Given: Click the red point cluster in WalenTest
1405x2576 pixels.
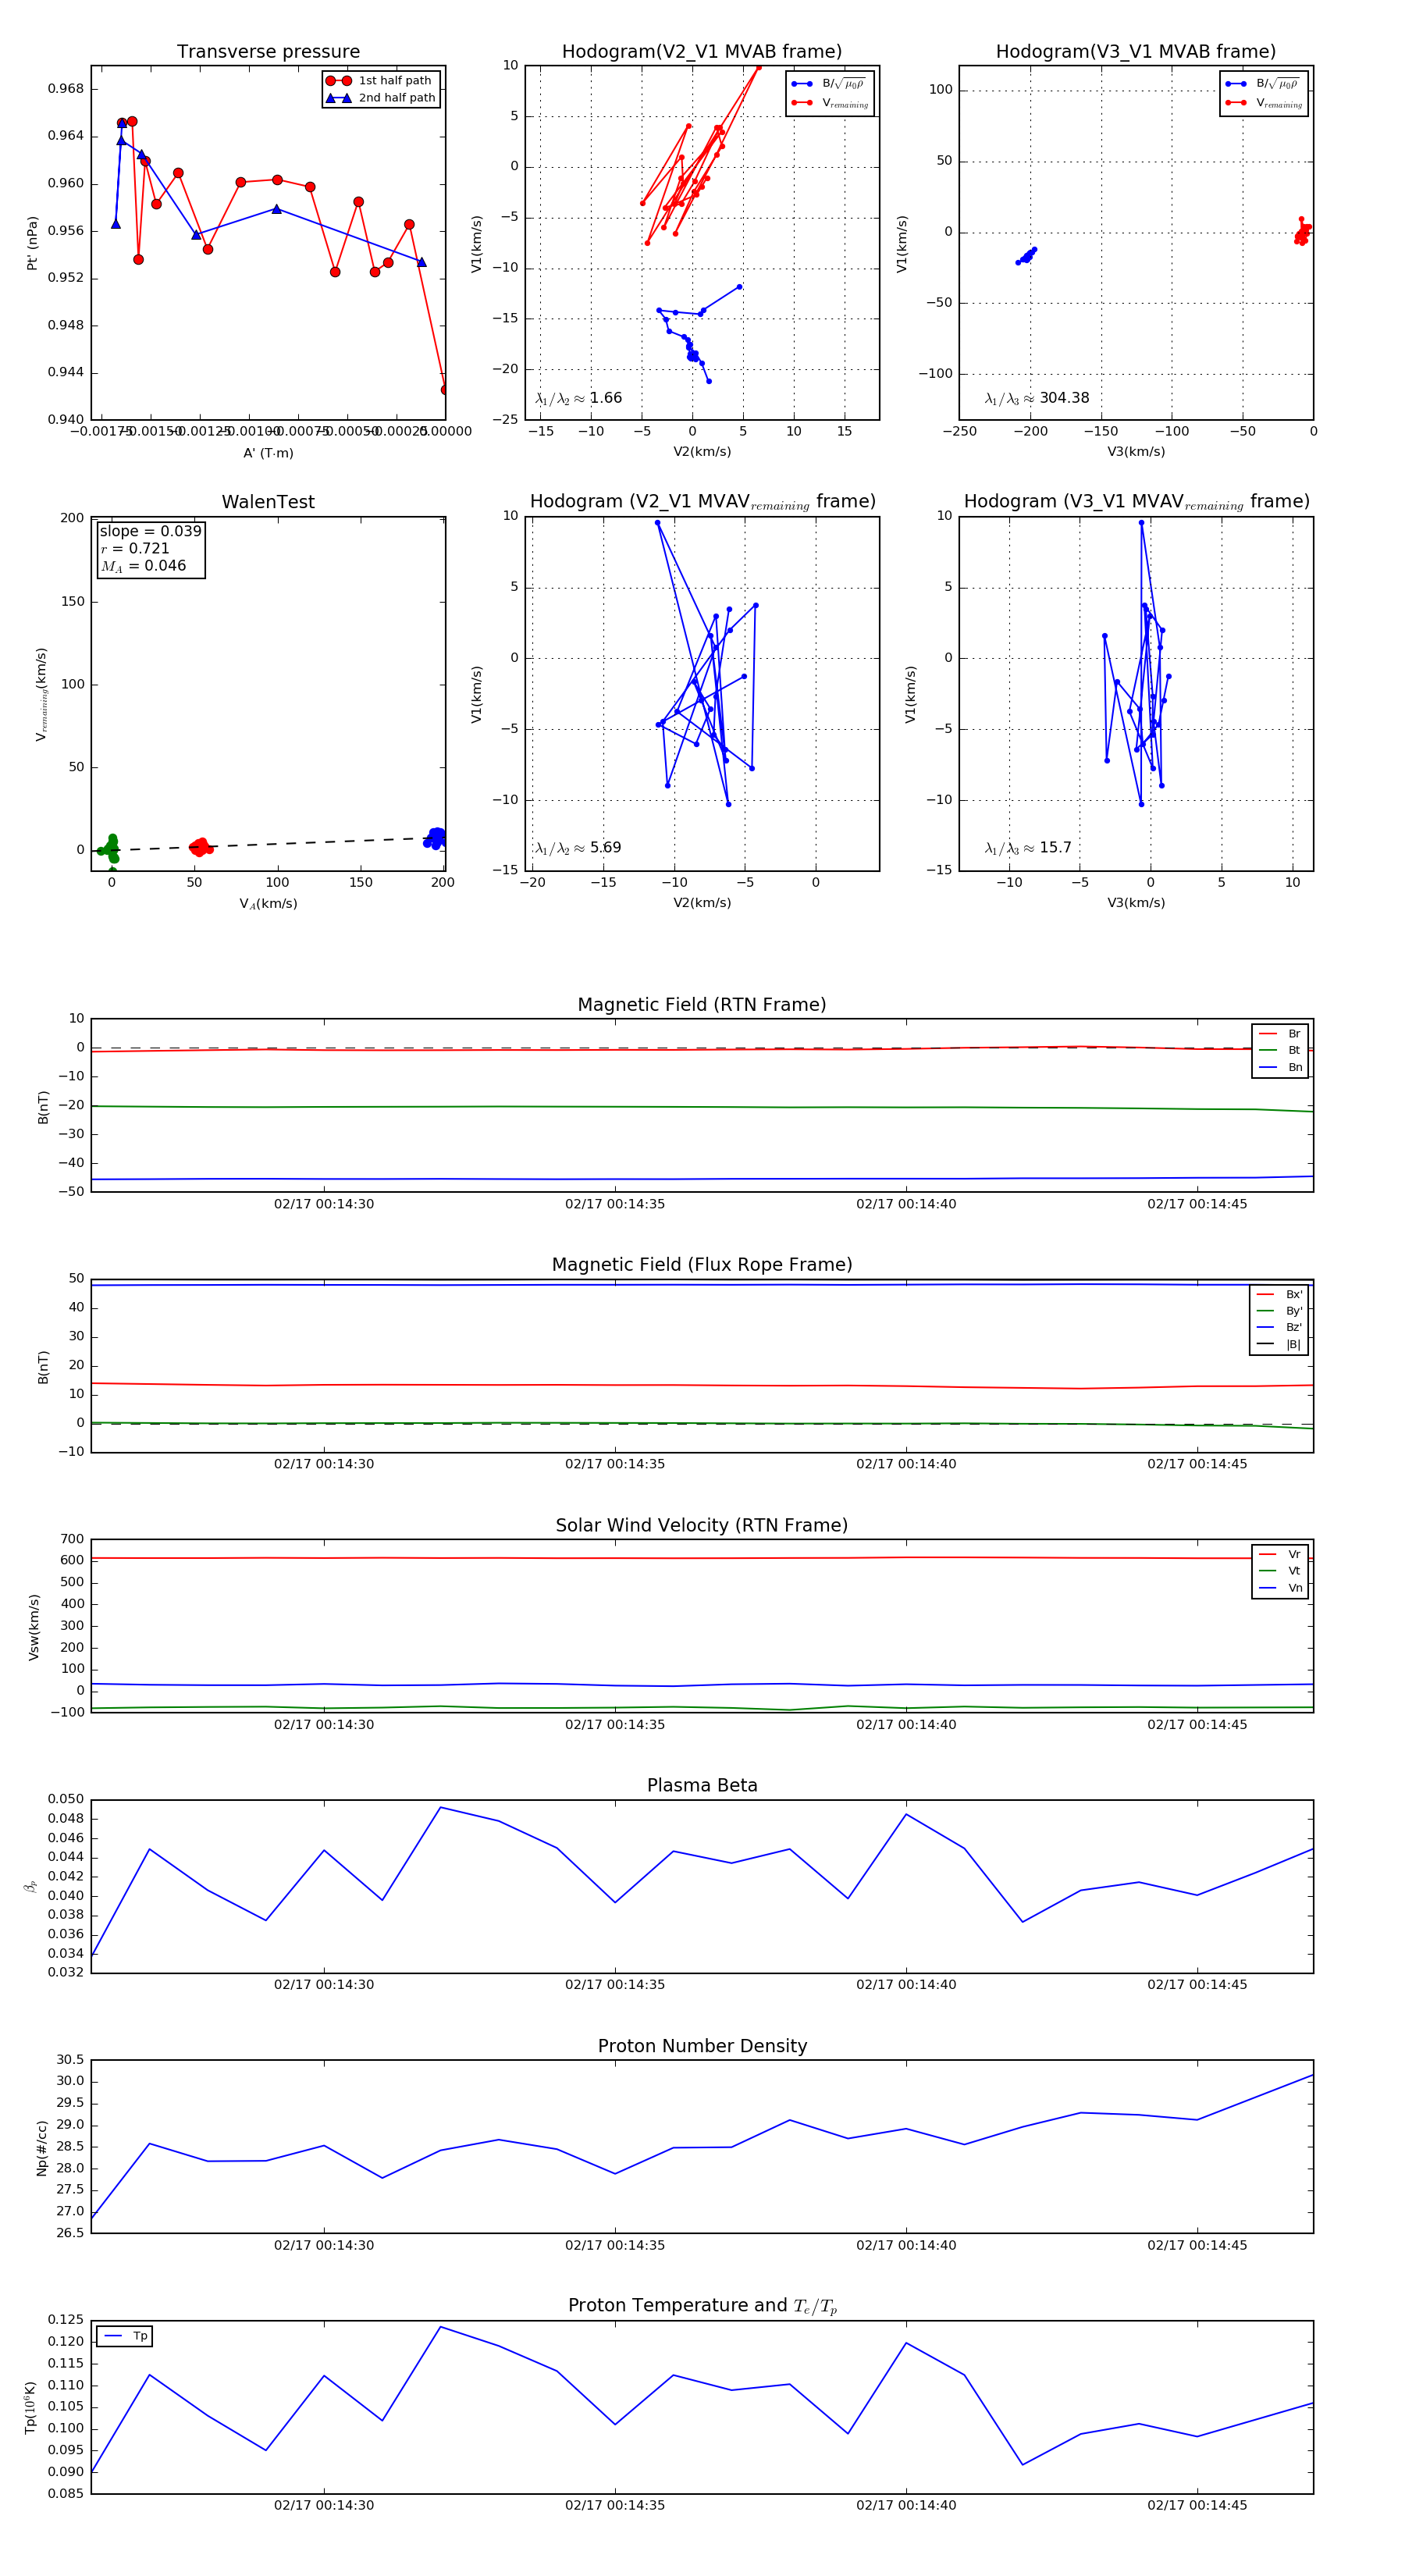Looking at the screenshot, I should click(201, 847).
